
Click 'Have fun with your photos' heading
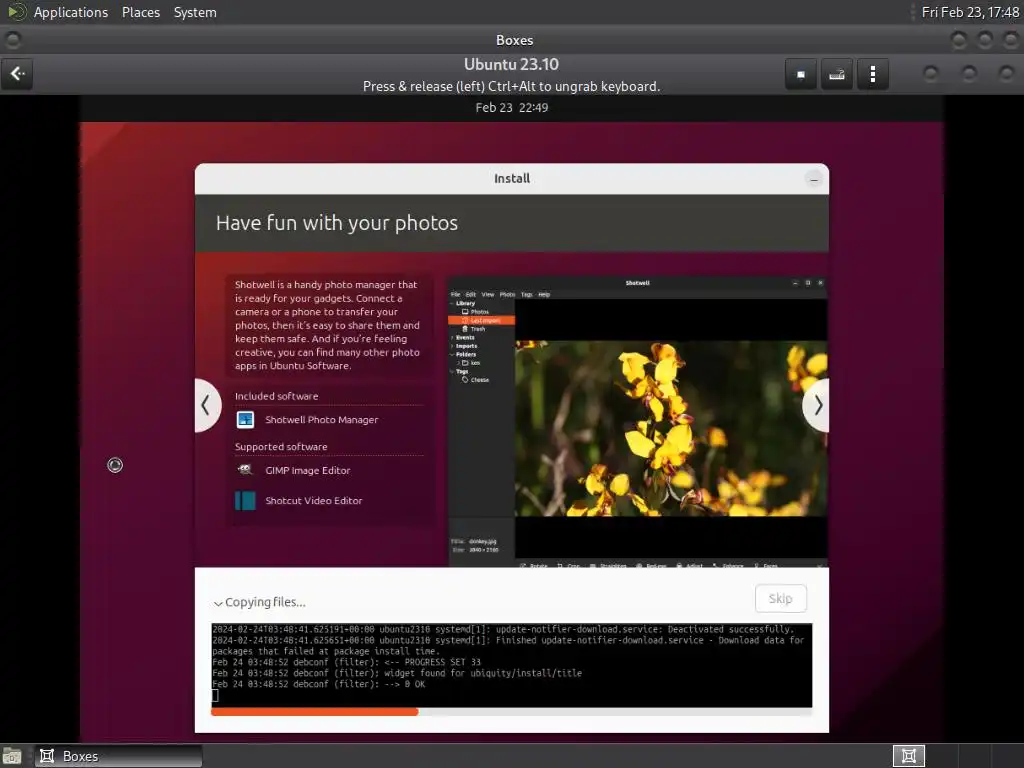(x=336, y=223)
